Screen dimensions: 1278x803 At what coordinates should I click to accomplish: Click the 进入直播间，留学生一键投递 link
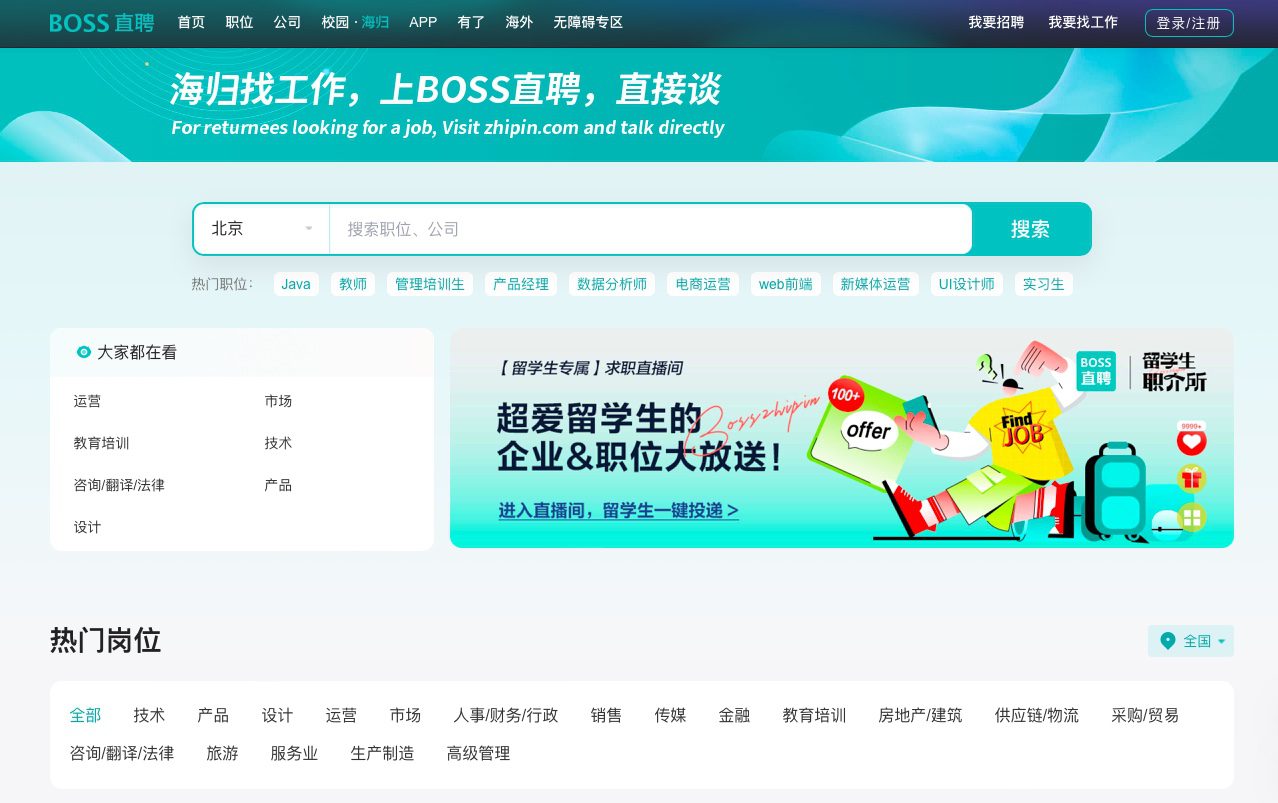pos(618,510)
